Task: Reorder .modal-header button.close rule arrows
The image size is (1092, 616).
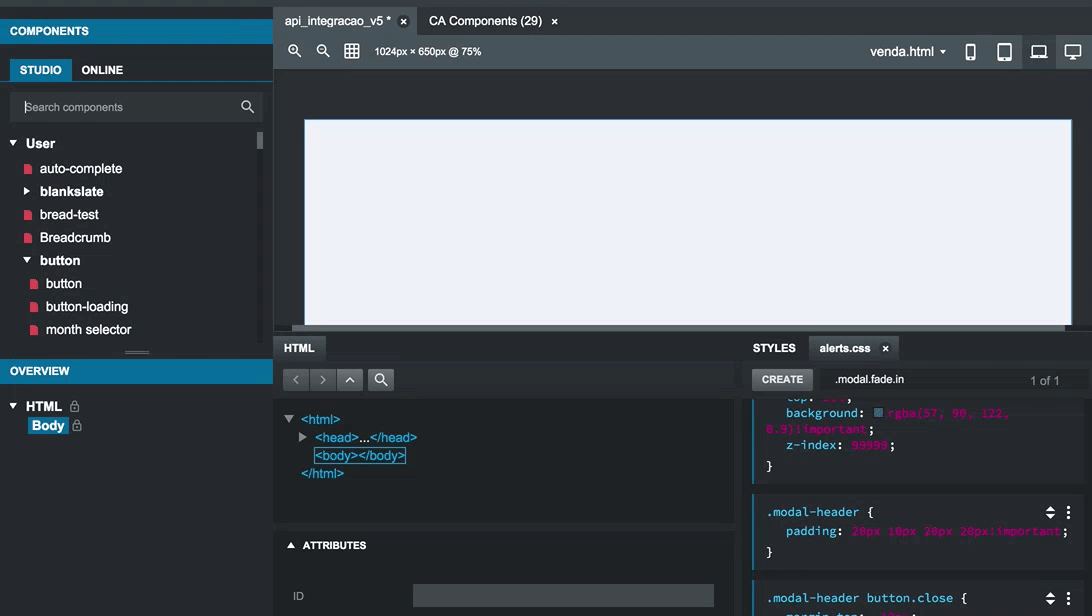Action: click(1050, 599)
